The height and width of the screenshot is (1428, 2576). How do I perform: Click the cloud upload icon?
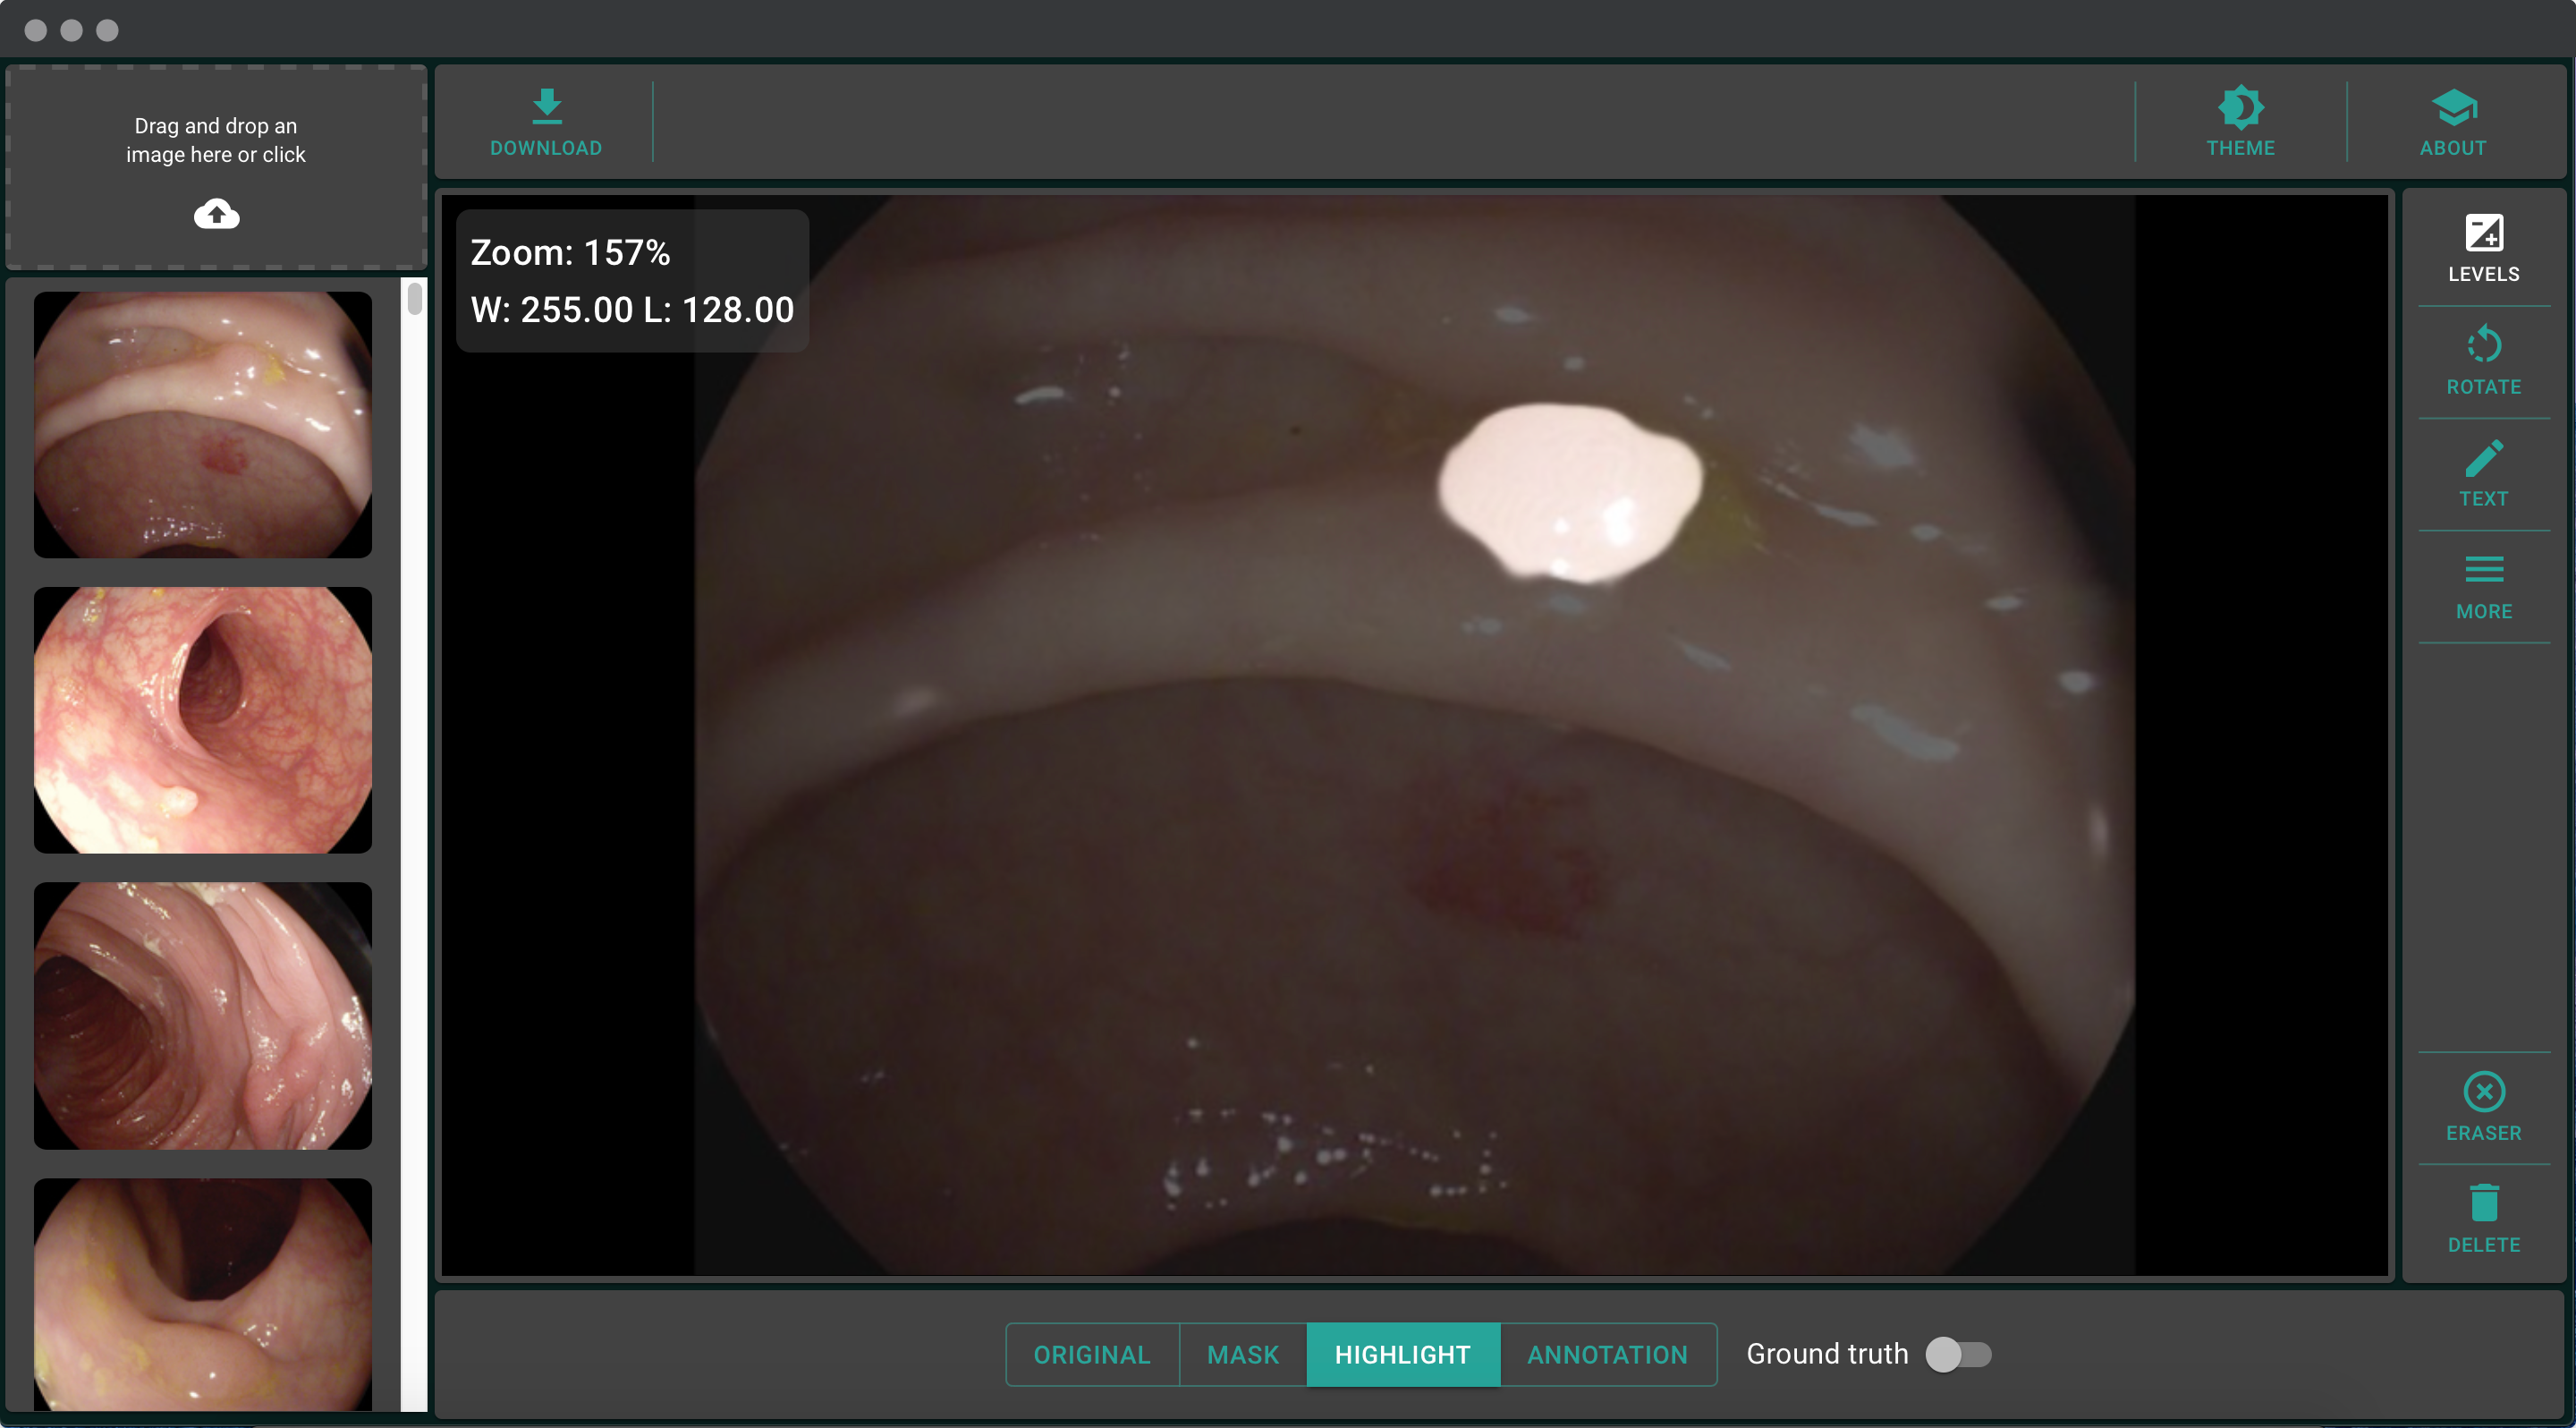(216, 214)
